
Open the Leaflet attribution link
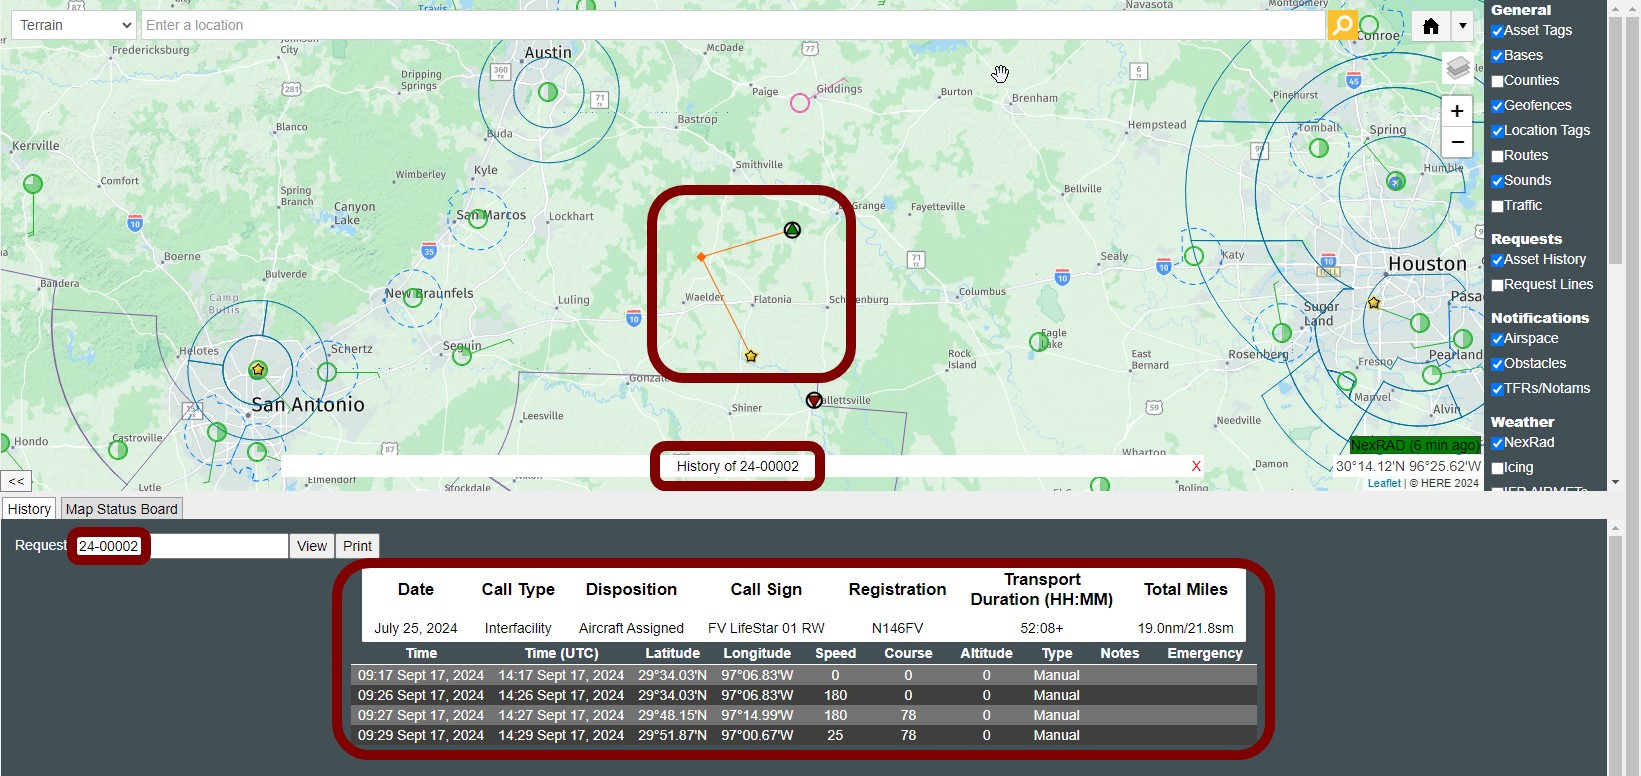pyautogui.click(x=1384, y=483)
